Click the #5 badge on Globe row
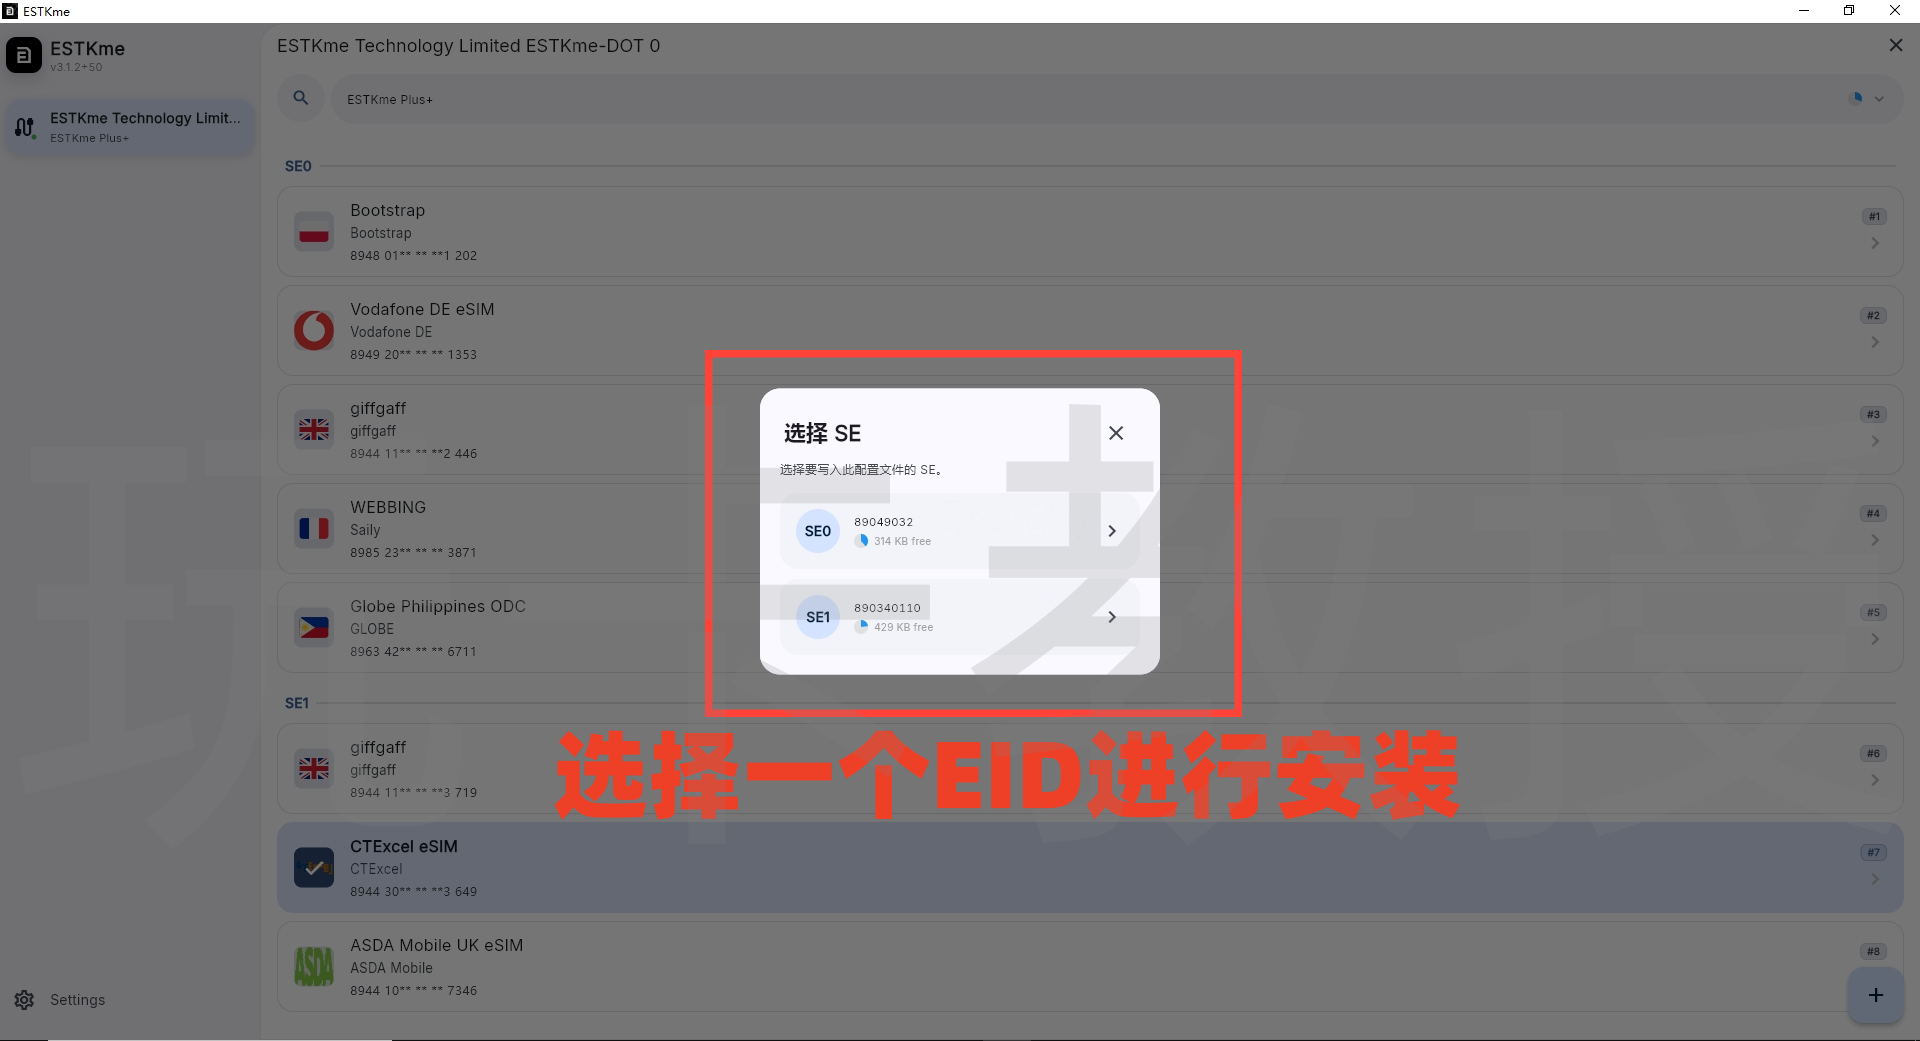This screenshot has height=1041, width=1920. [x=1873, y=612]
